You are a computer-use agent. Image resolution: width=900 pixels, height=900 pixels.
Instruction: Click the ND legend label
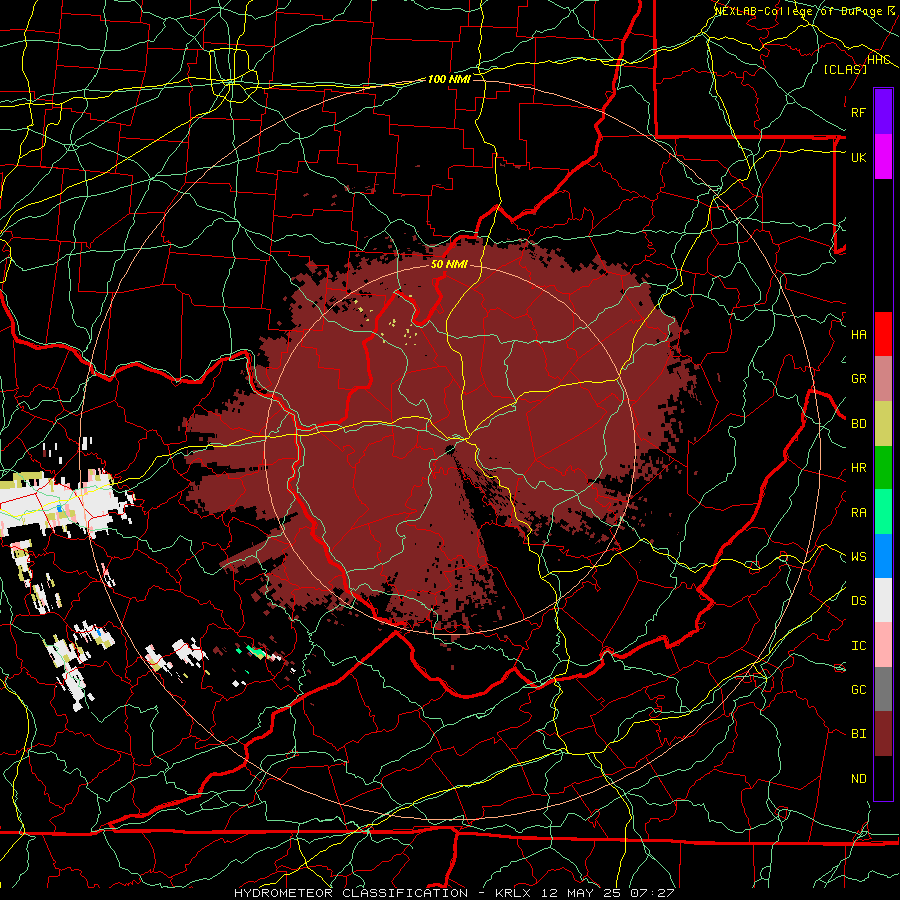point(858,779)
